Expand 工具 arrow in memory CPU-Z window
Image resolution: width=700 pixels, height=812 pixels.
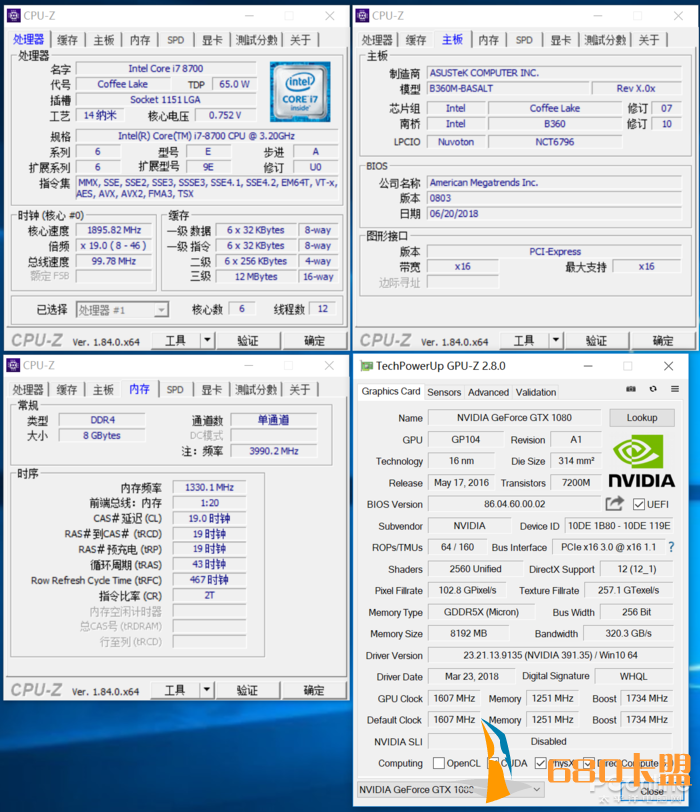(207, 690)
